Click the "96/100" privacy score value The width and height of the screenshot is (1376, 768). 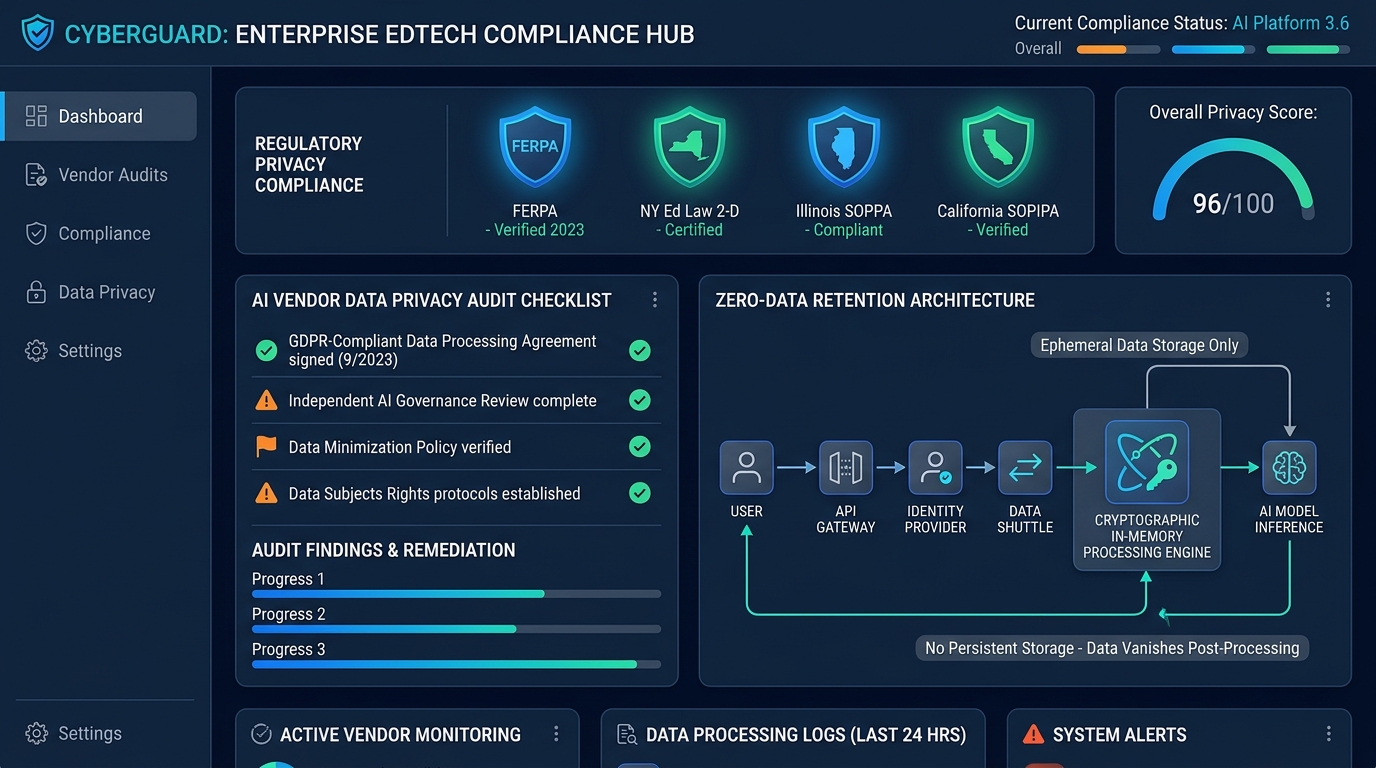[1233, 204]
